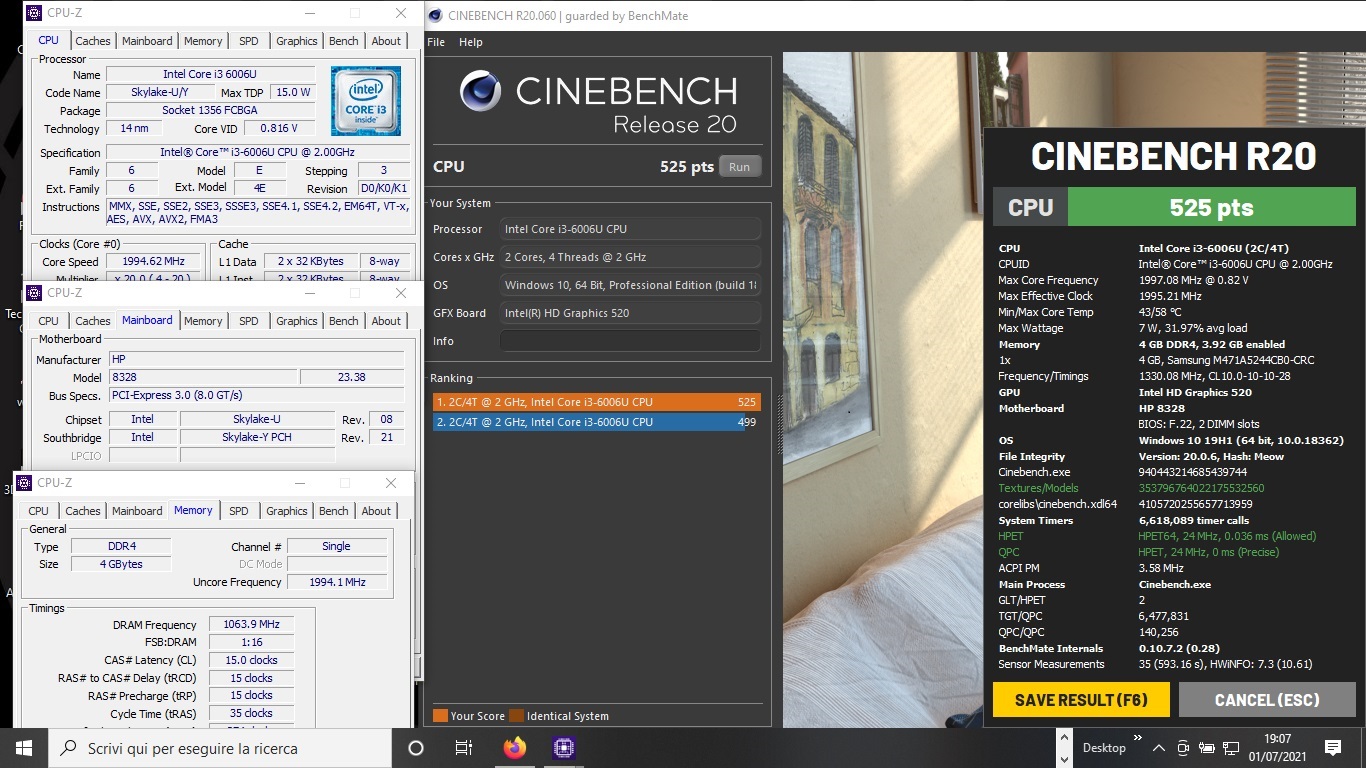
Task: Open the File menu in Cinebench
Action: [x=436, y=42]
